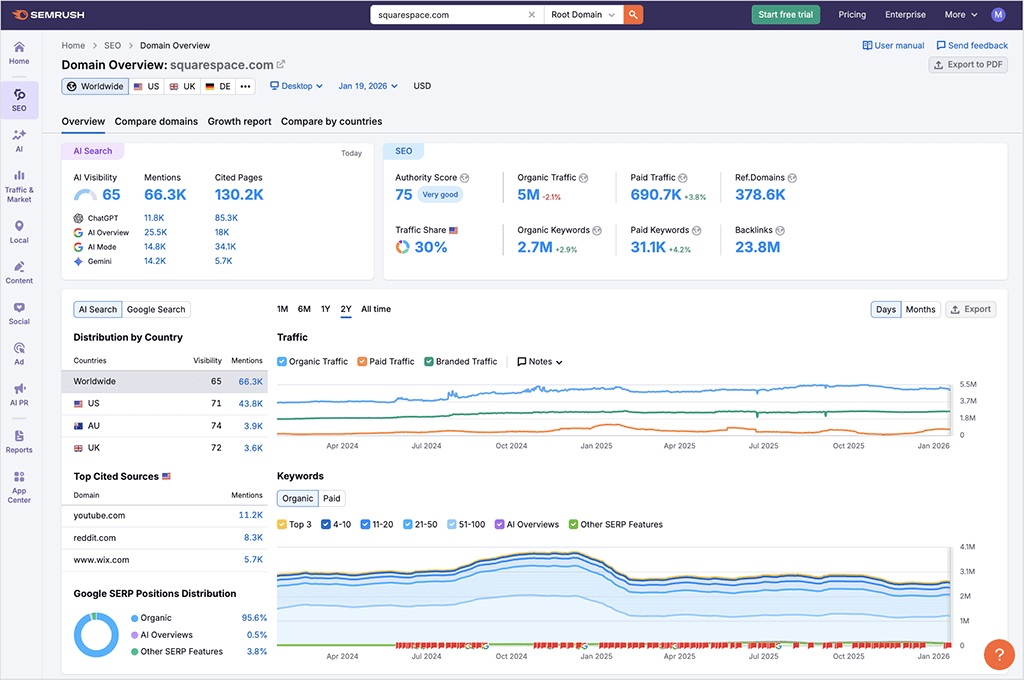Open help via the orange question mark

point(999,655)
